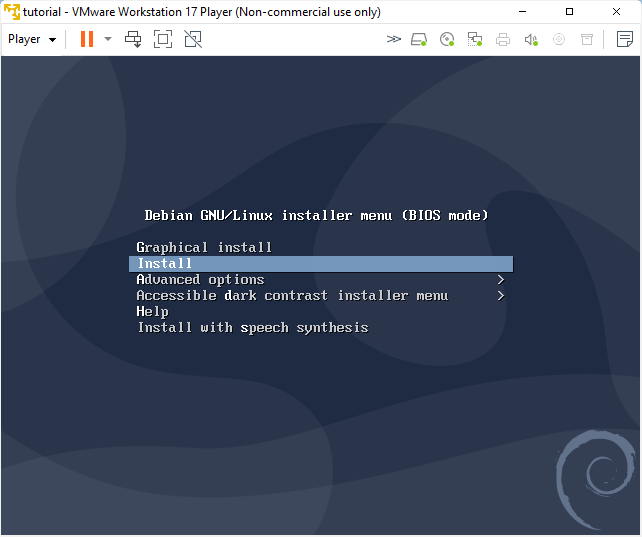Open hard disk device icon
Screen dimensions: 642x537
pos(419,39)
